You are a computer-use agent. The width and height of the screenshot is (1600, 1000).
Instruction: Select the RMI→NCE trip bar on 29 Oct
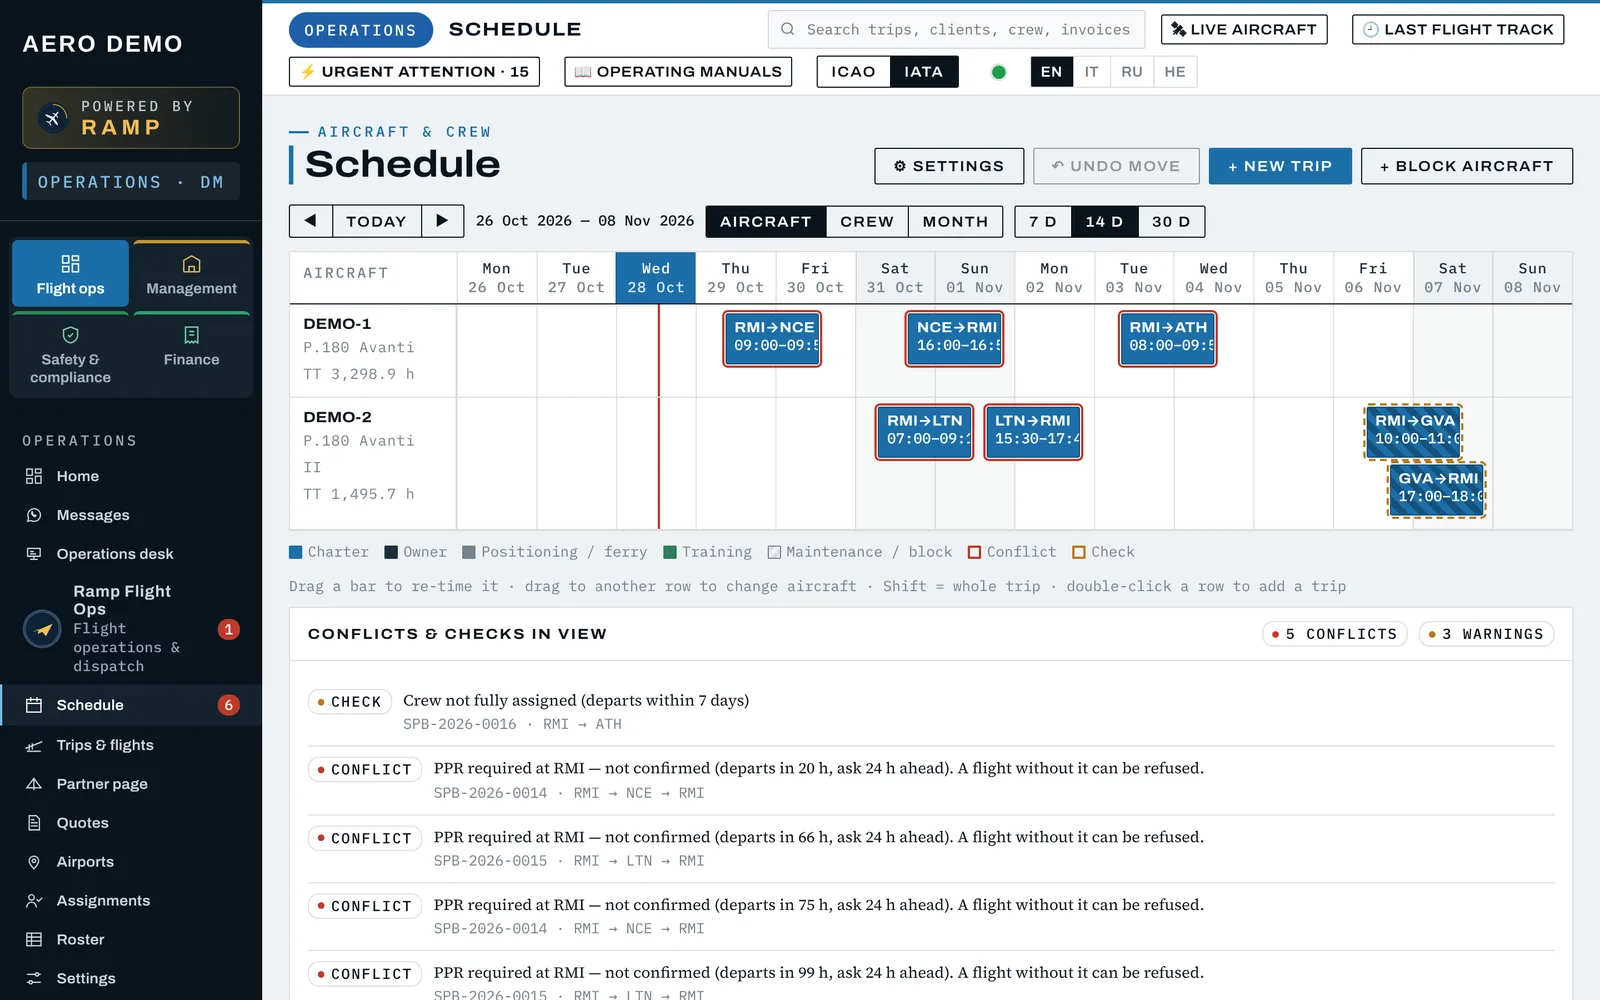pos(772,339)
